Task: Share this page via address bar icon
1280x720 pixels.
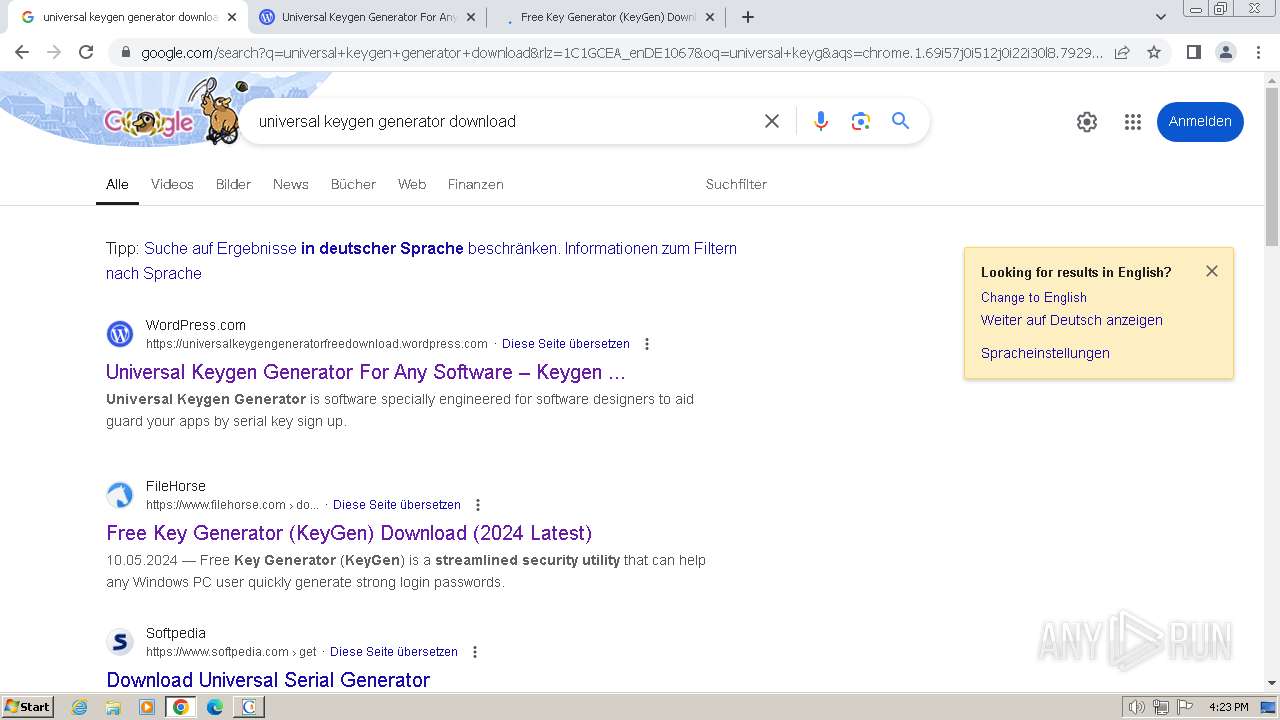Action: pyautogui.click(x=1122, y=52)
